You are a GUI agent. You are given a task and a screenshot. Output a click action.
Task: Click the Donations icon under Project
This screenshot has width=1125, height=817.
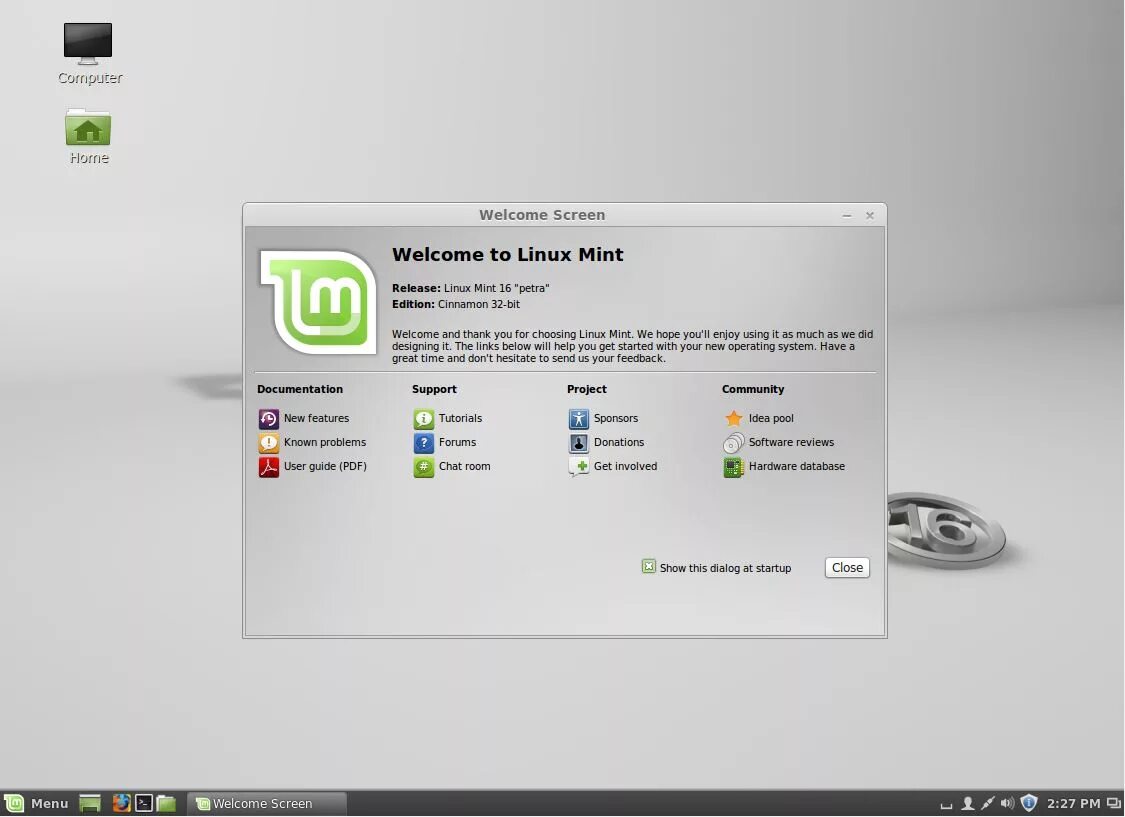[578, 443]
